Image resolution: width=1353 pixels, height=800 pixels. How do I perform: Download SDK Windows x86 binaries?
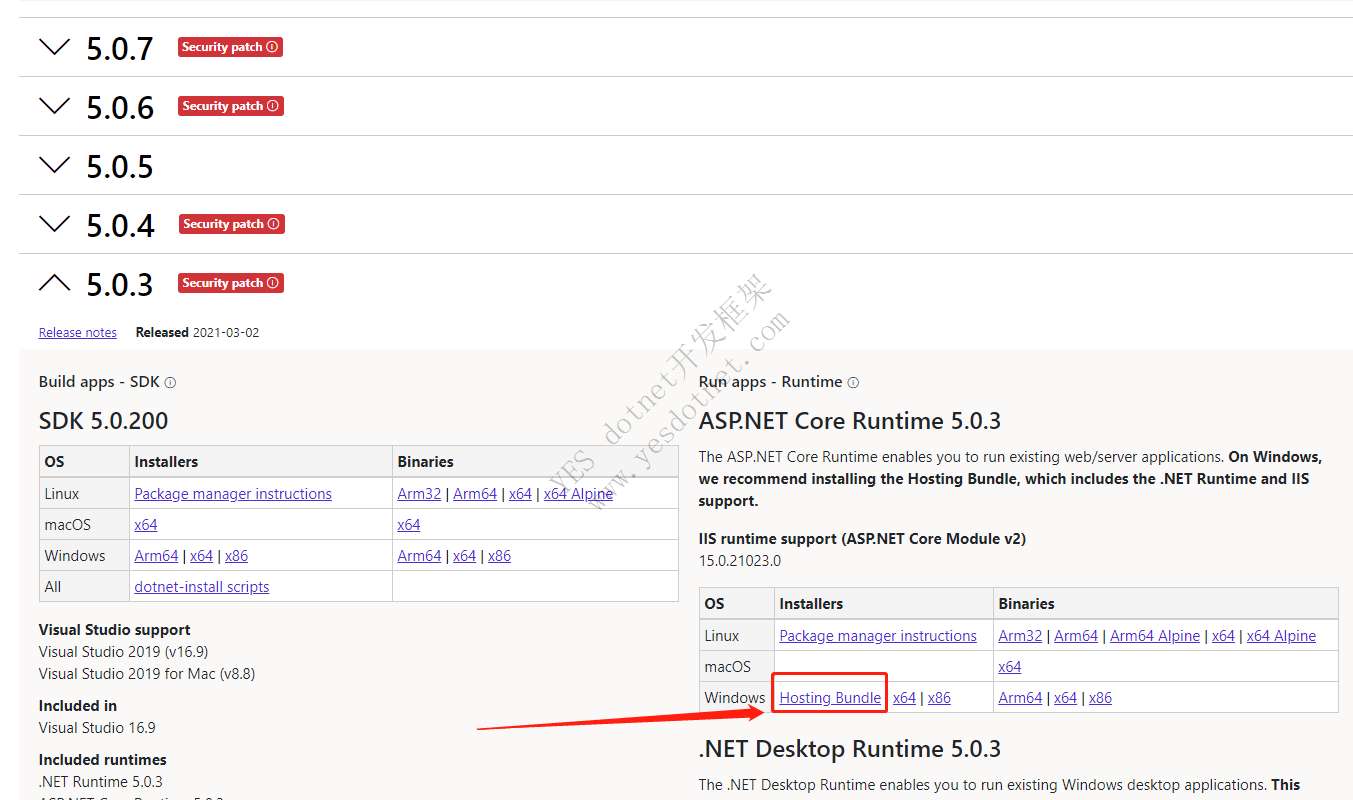(500, 556)
